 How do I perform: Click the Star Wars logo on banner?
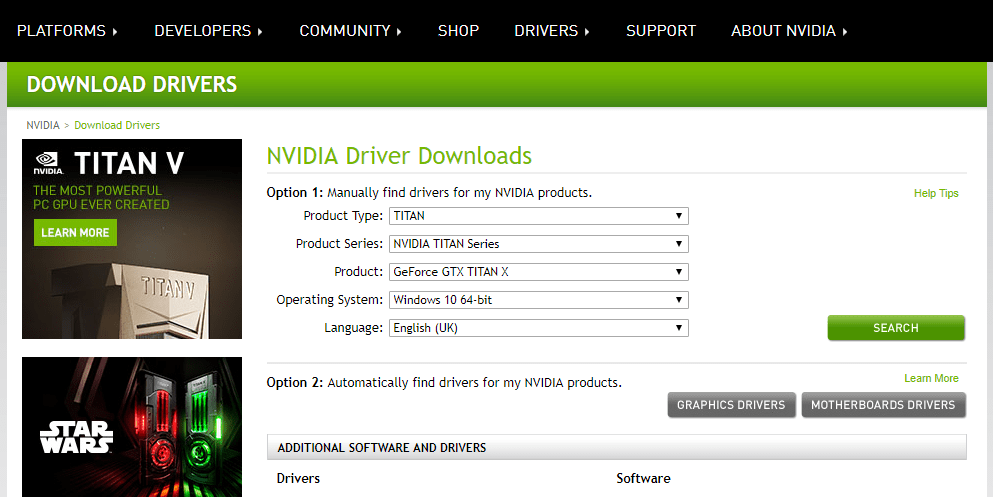pyautogui.click(x=76, y=437)
